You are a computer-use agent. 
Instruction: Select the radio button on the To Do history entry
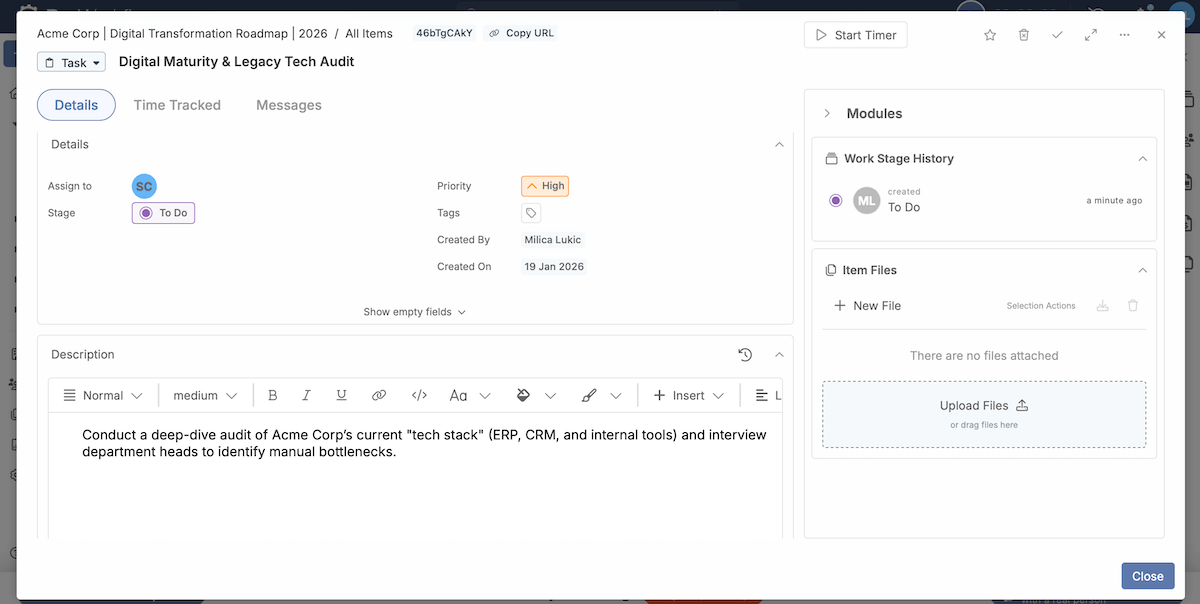click(x=835, y=200)
